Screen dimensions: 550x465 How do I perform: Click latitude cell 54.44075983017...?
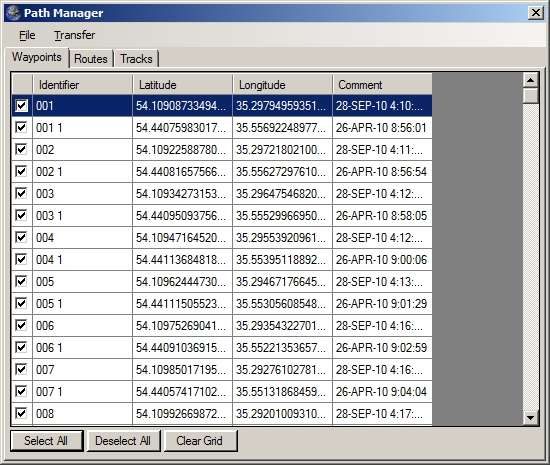[x=182, y=127]
